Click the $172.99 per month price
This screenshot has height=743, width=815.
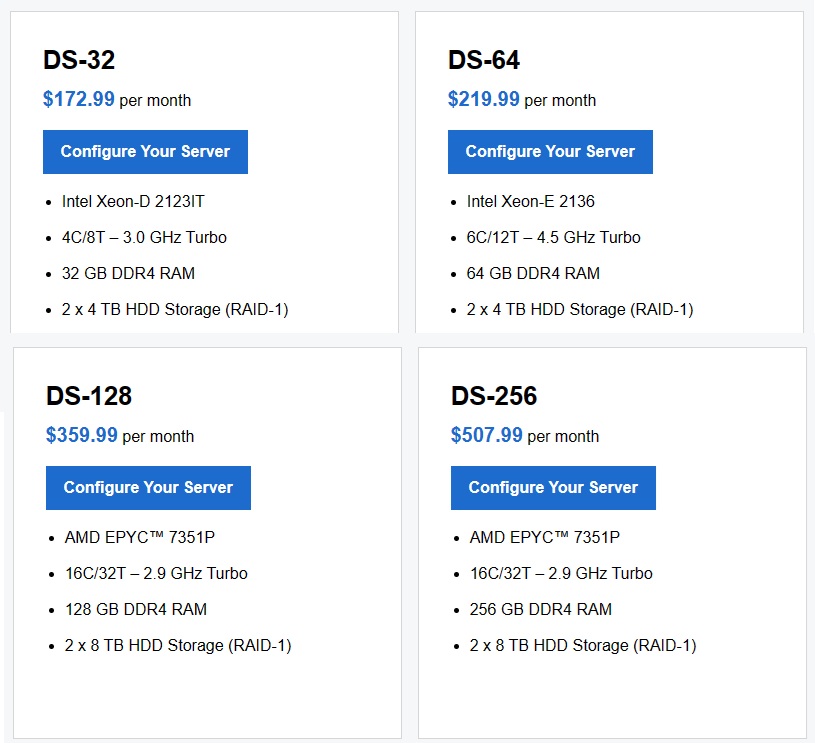click(117, 100)
